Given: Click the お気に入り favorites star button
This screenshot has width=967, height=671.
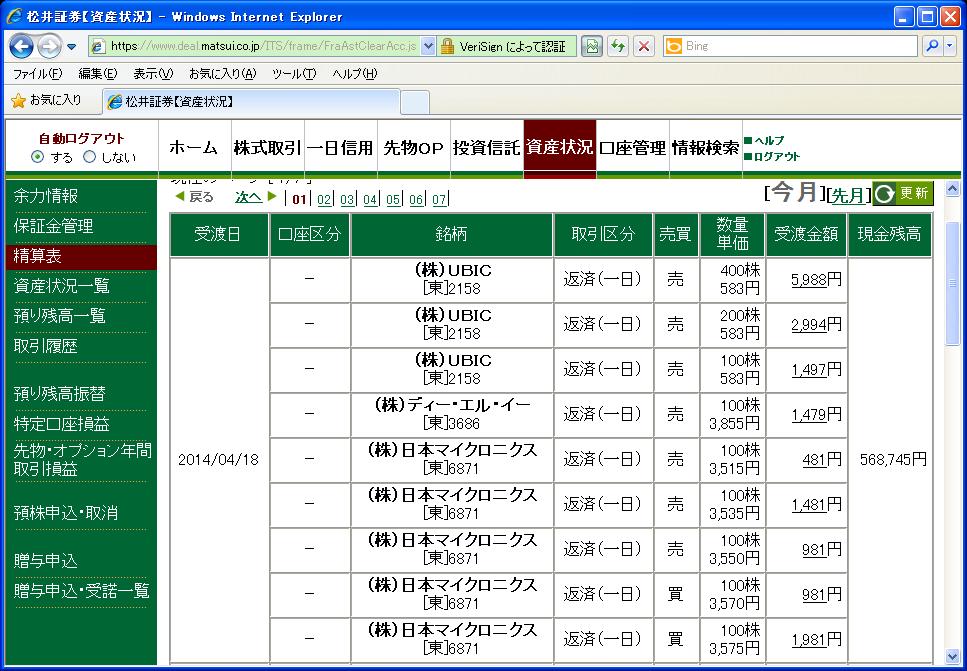Looking at the screenshot, I should tap(47, 101).
